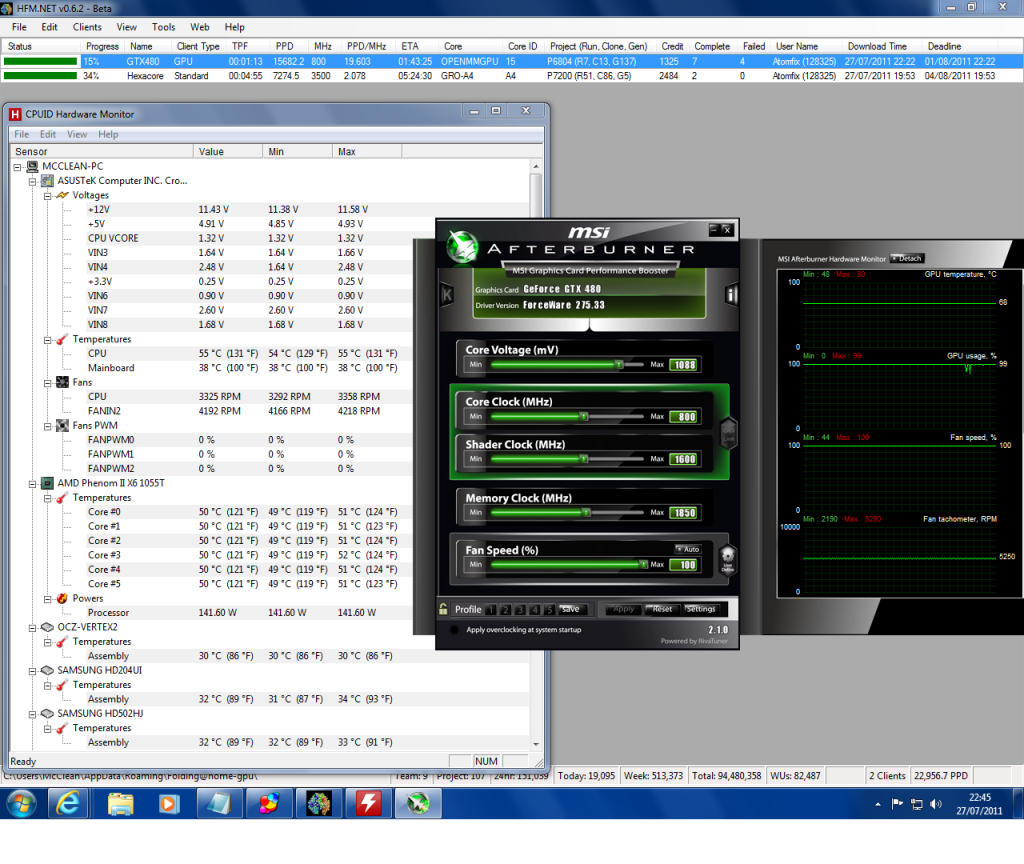Click the Core Clock value field showing 800
The width and height of the screenshot is (1024, 864).
pos(685,417)
